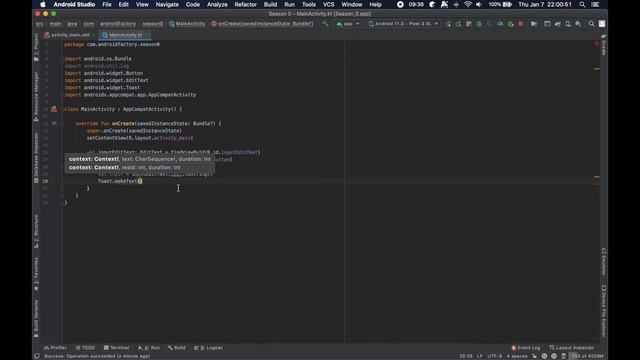Open the Navigate menu
Viewport: 640px width, 360px height.
pyautogui.click(x=167, y=4)
